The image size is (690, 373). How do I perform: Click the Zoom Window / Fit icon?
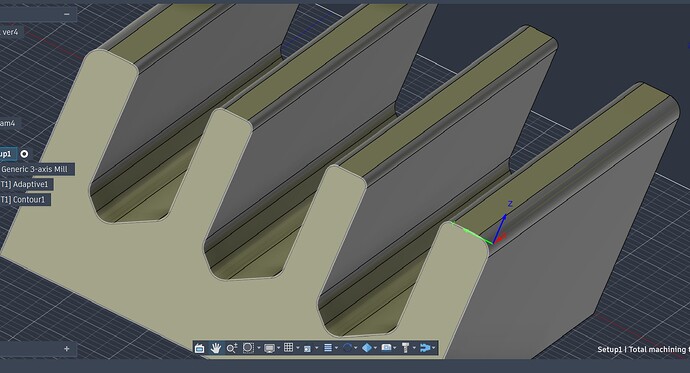248,348
